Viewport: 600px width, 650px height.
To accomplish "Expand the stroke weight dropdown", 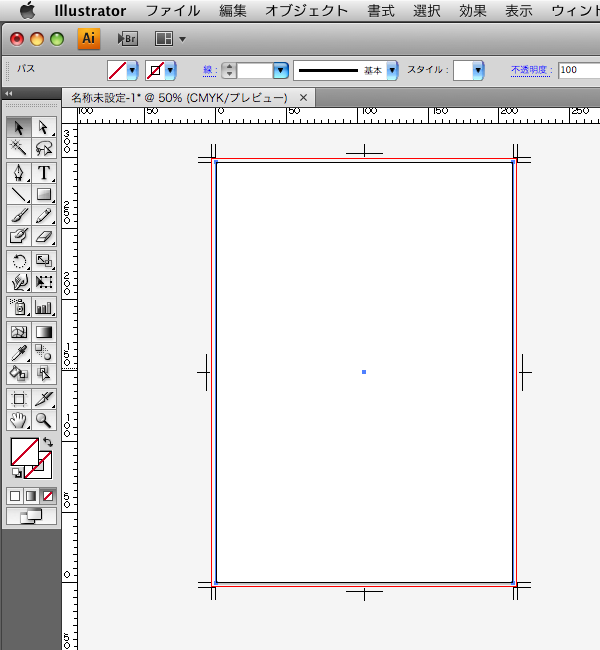I will [x=280, y=71].
